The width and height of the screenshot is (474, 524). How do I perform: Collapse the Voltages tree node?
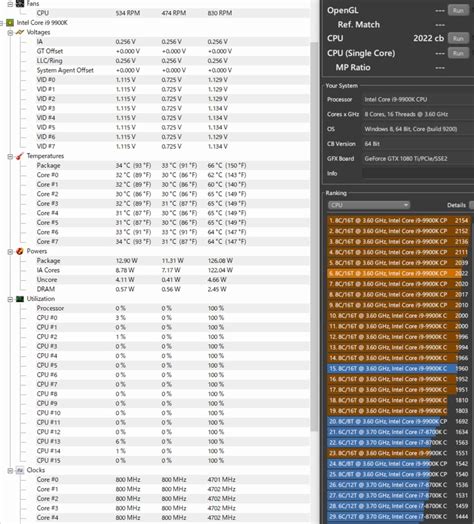tap(10, 33)
